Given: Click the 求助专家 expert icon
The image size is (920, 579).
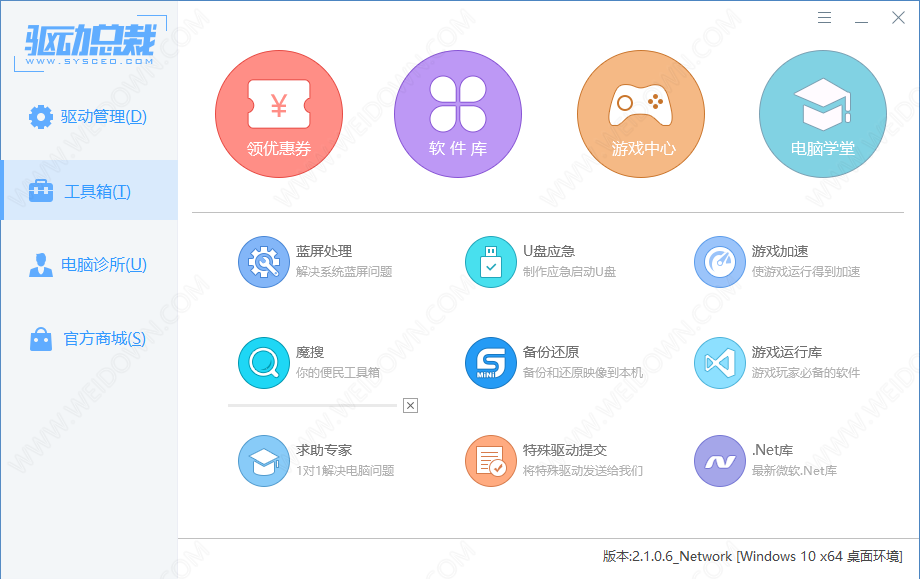Looking at the screenshot, I should [263, 461].
